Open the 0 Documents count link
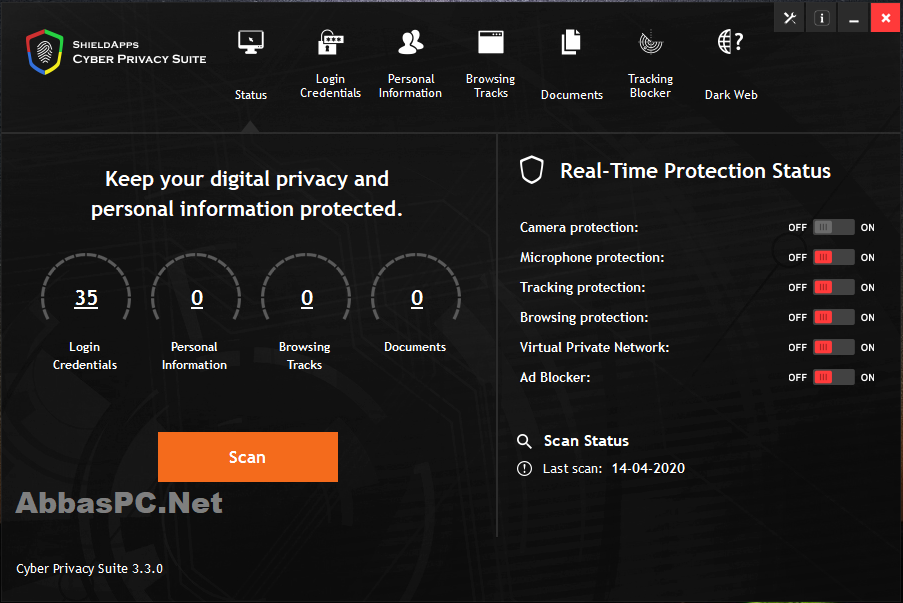 tap(417, 298)
